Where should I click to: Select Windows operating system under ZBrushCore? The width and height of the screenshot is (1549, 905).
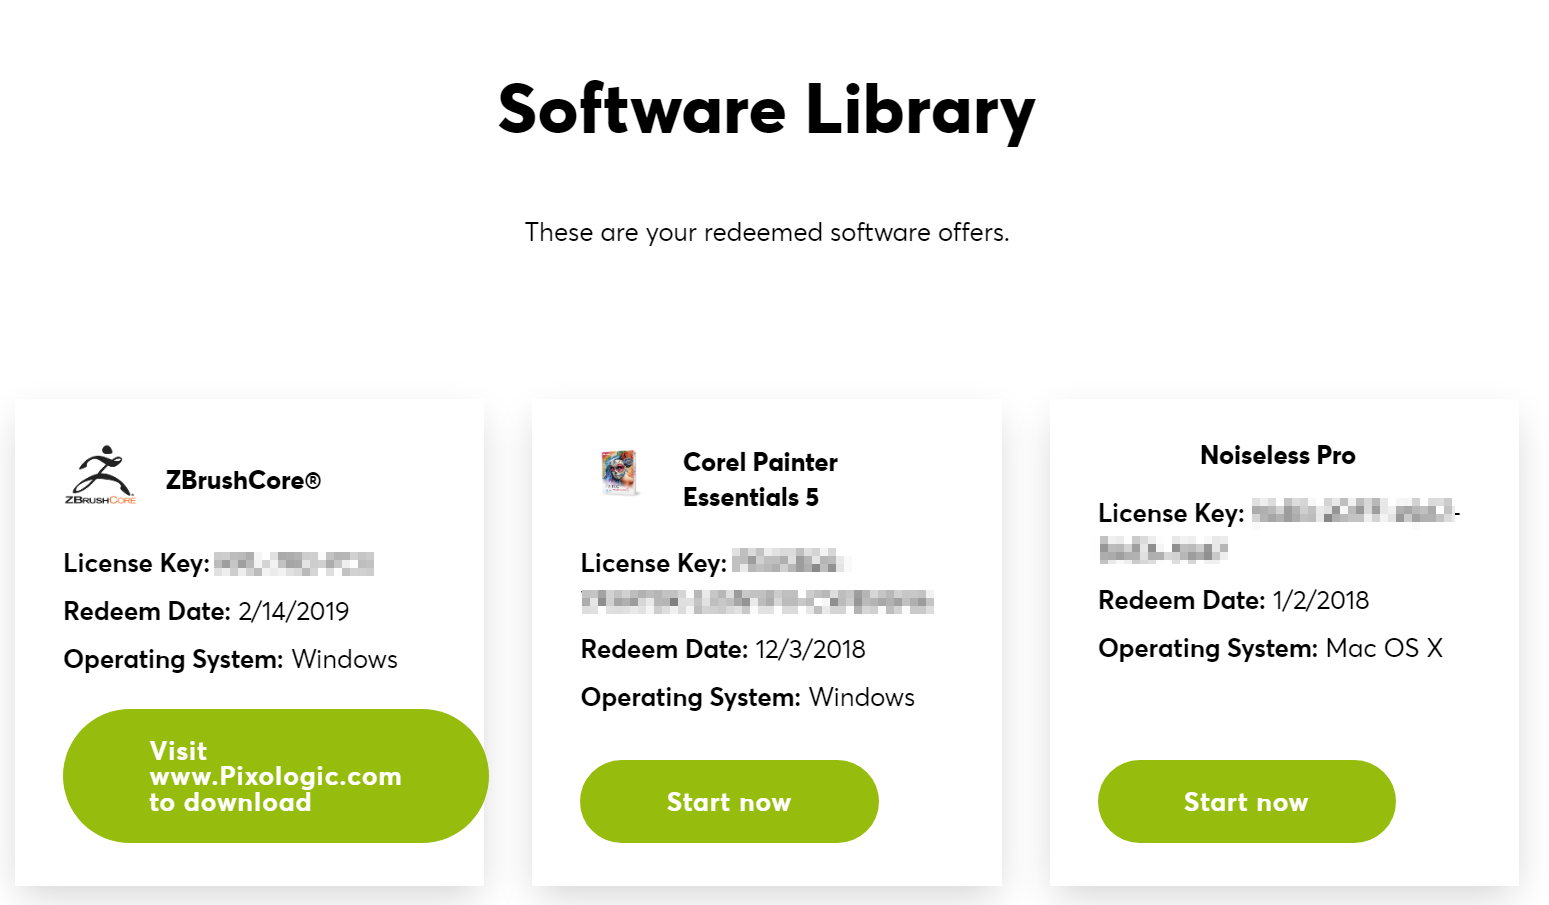tap(344, 659)
